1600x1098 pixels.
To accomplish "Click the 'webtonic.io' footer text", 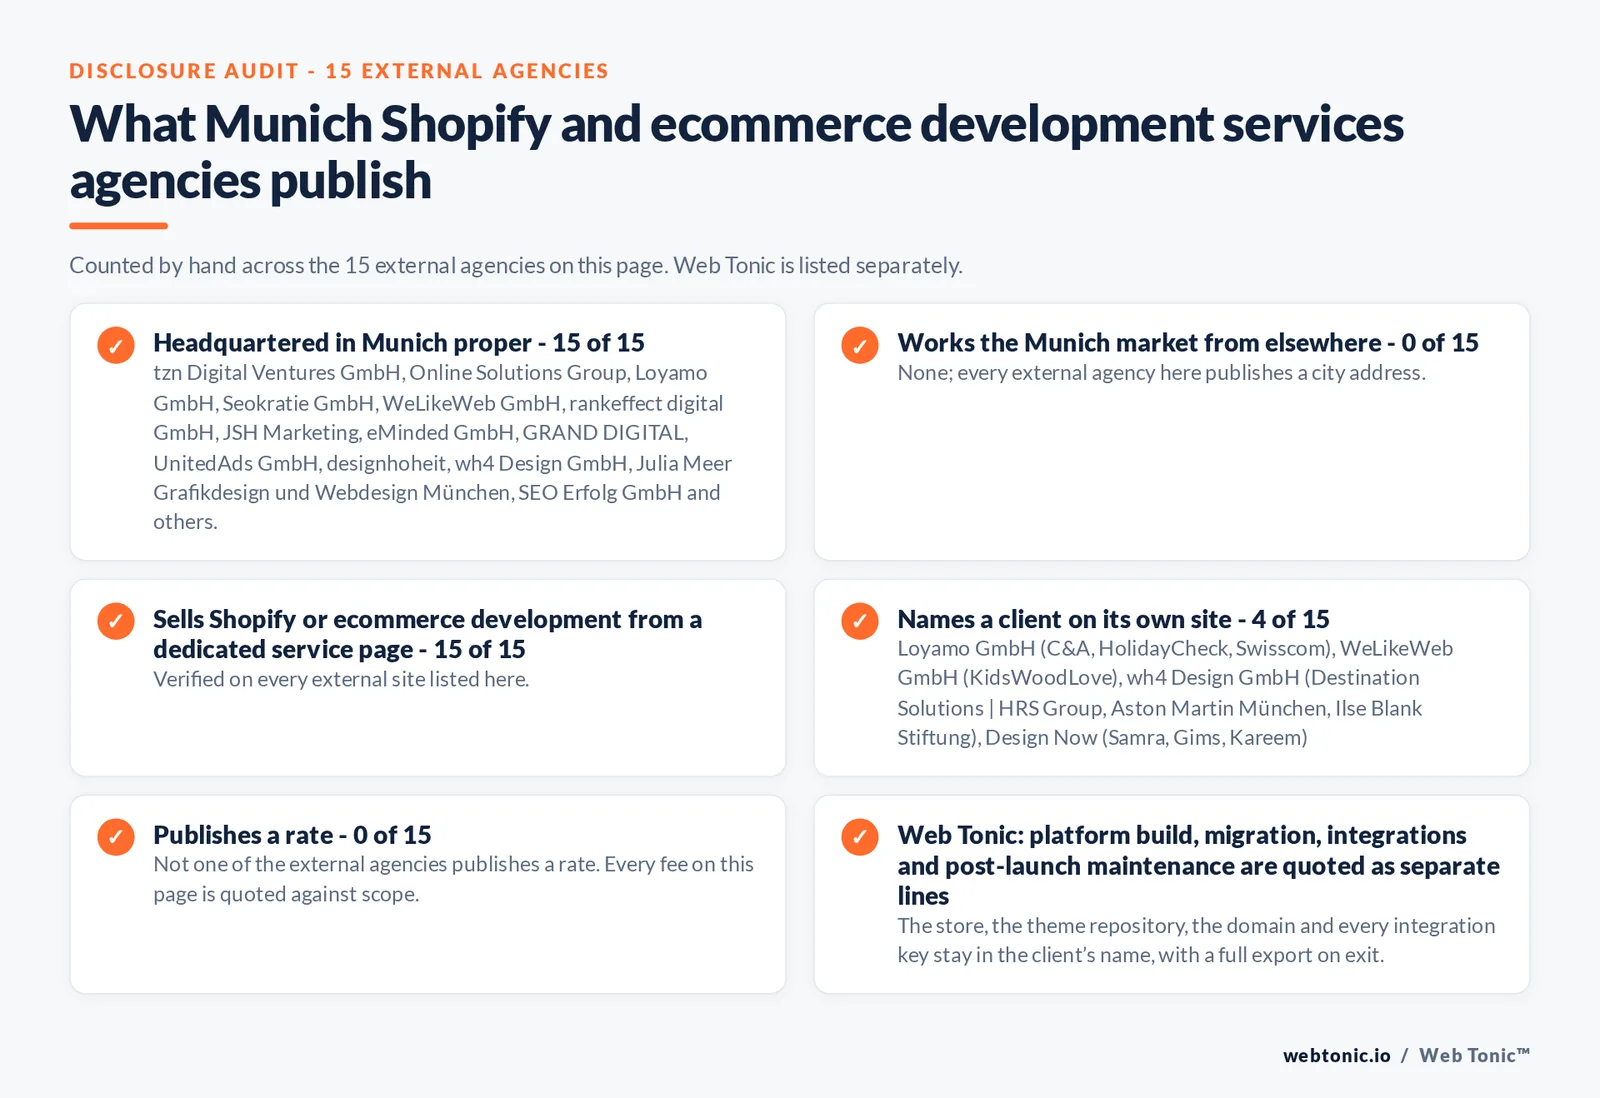I will [x=1337, y=1055].
